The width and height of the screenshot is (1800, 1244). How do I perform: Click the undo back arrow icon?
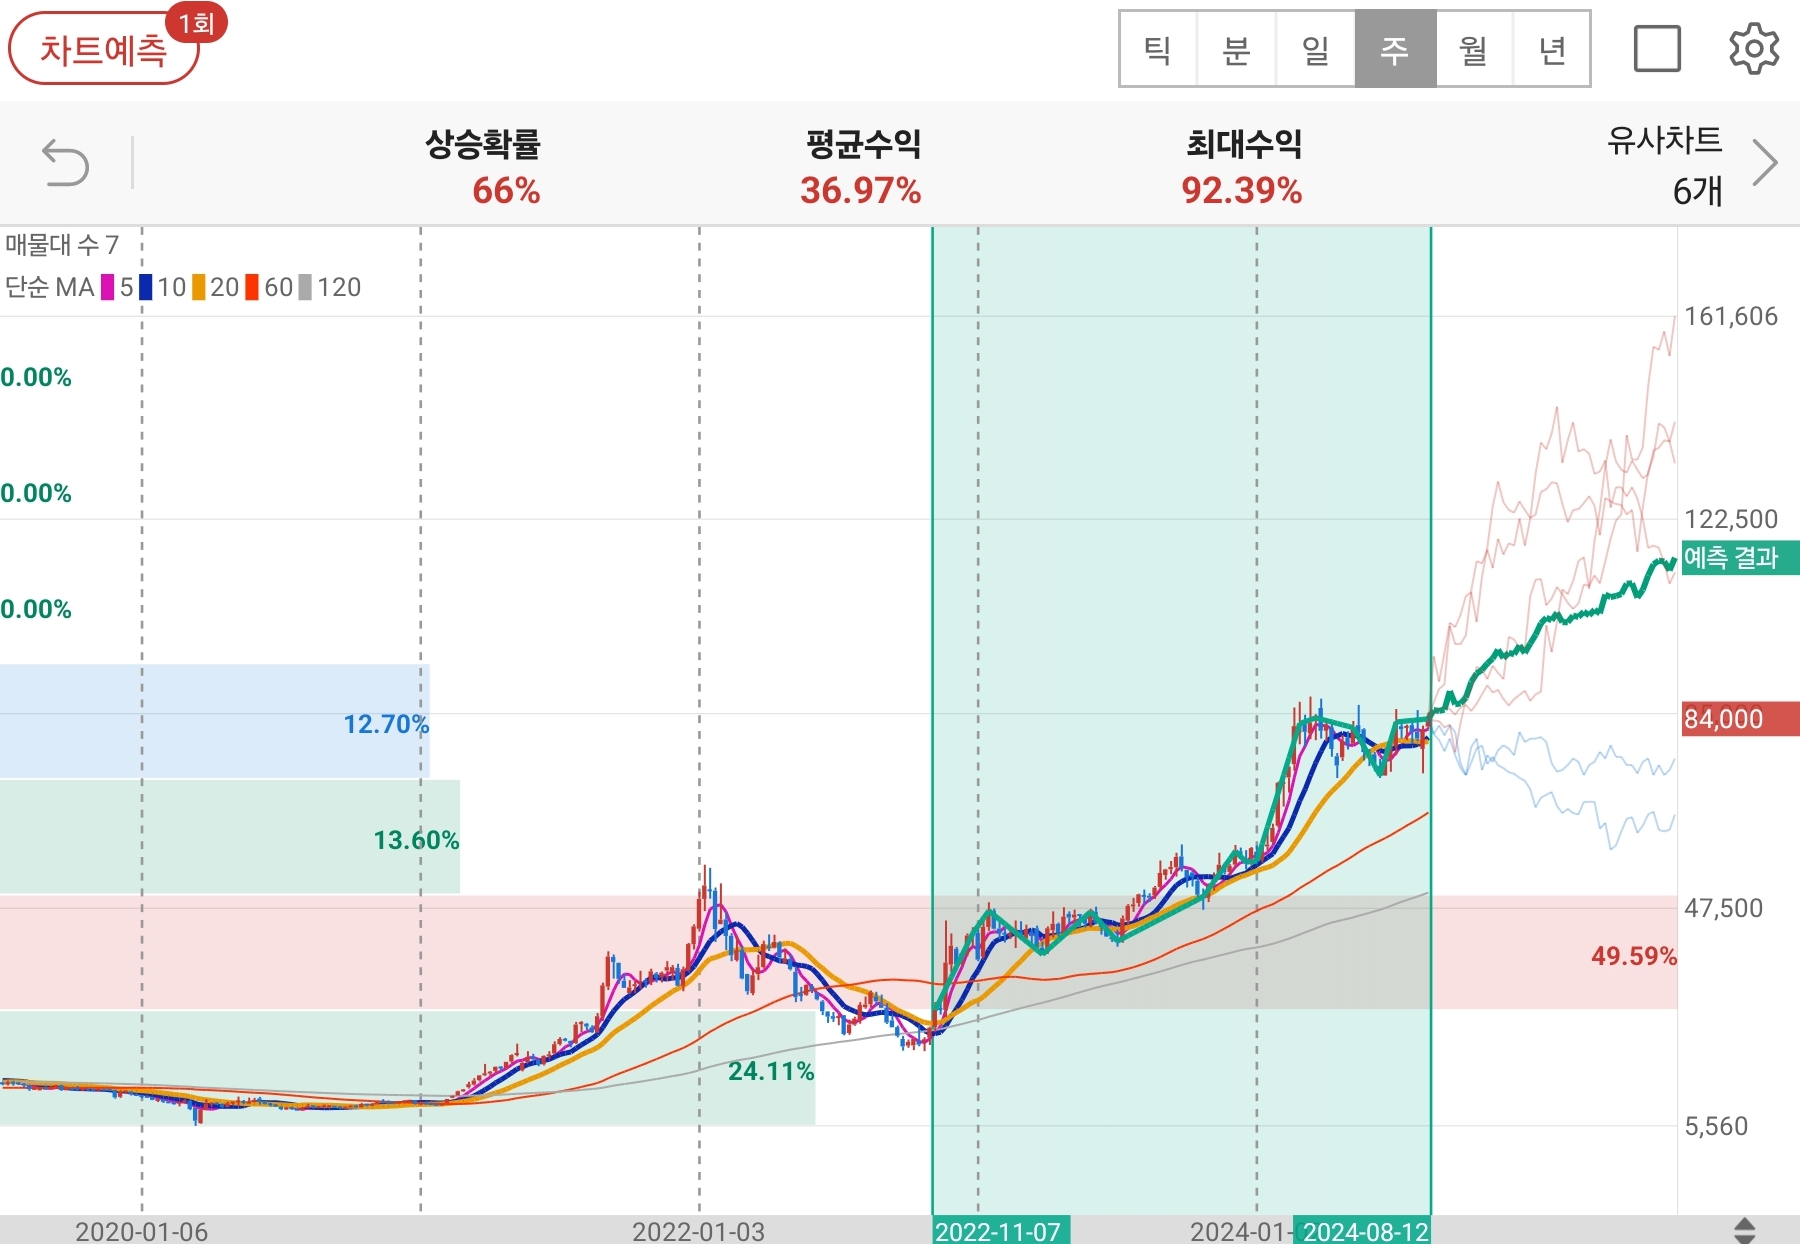coord(66,163)
